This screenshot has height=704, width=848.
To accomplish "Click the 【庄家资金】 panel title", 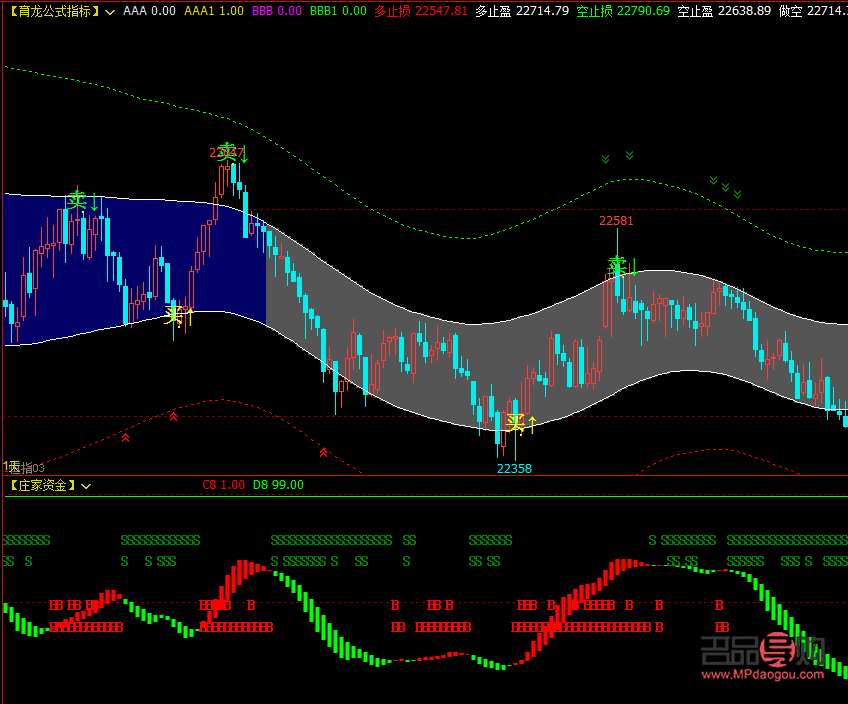I will [42, 486].
